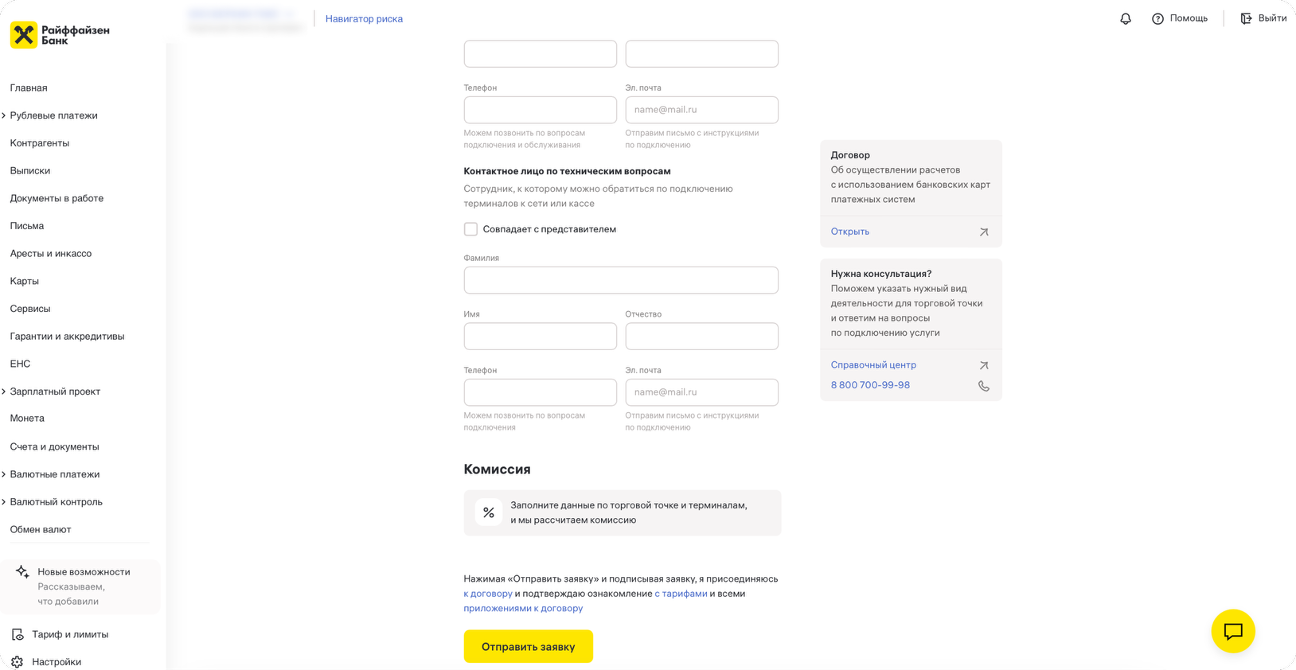Click the notifications bell icon
The height and width of the screenshot is (670, 1296).
[x=1125, y=19]
